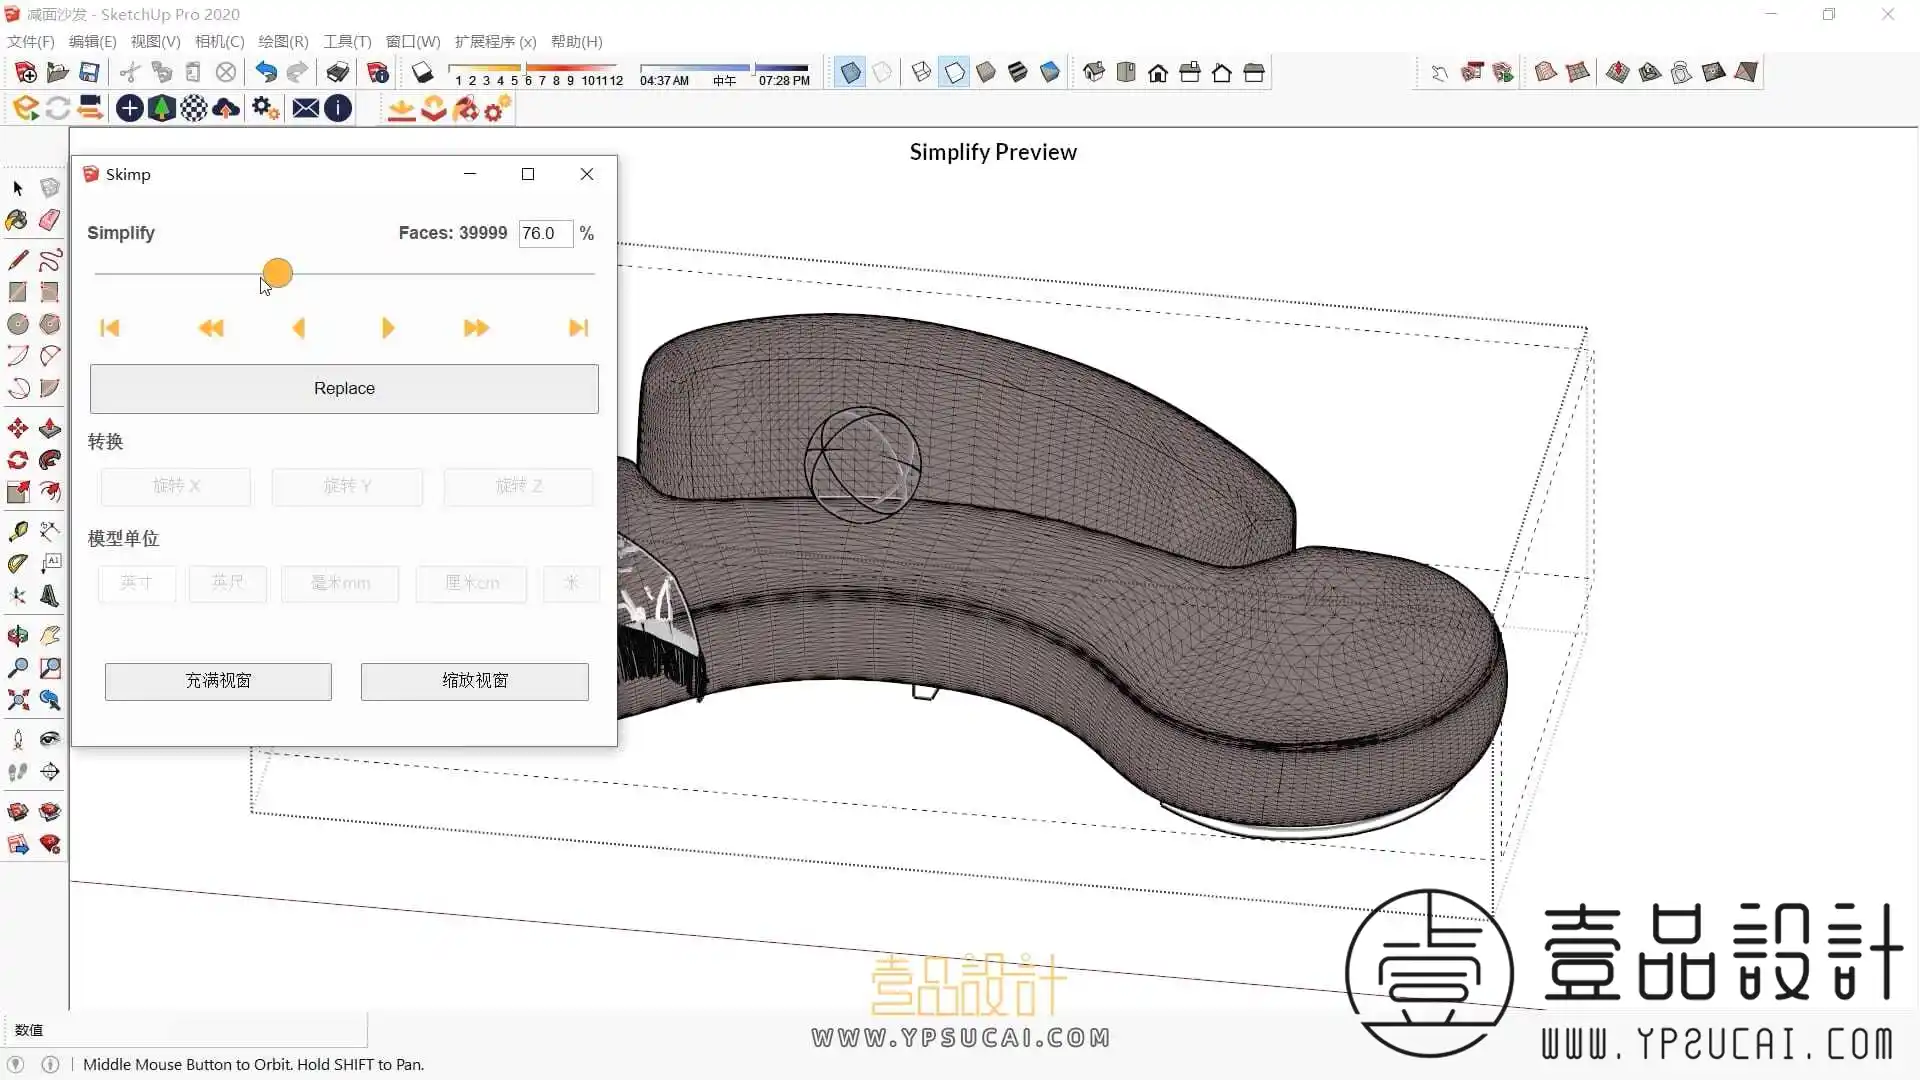This screenshot has height=1080, width=1920.
Task: Activate the Rotate tool
Action: (x=17, y=460)
